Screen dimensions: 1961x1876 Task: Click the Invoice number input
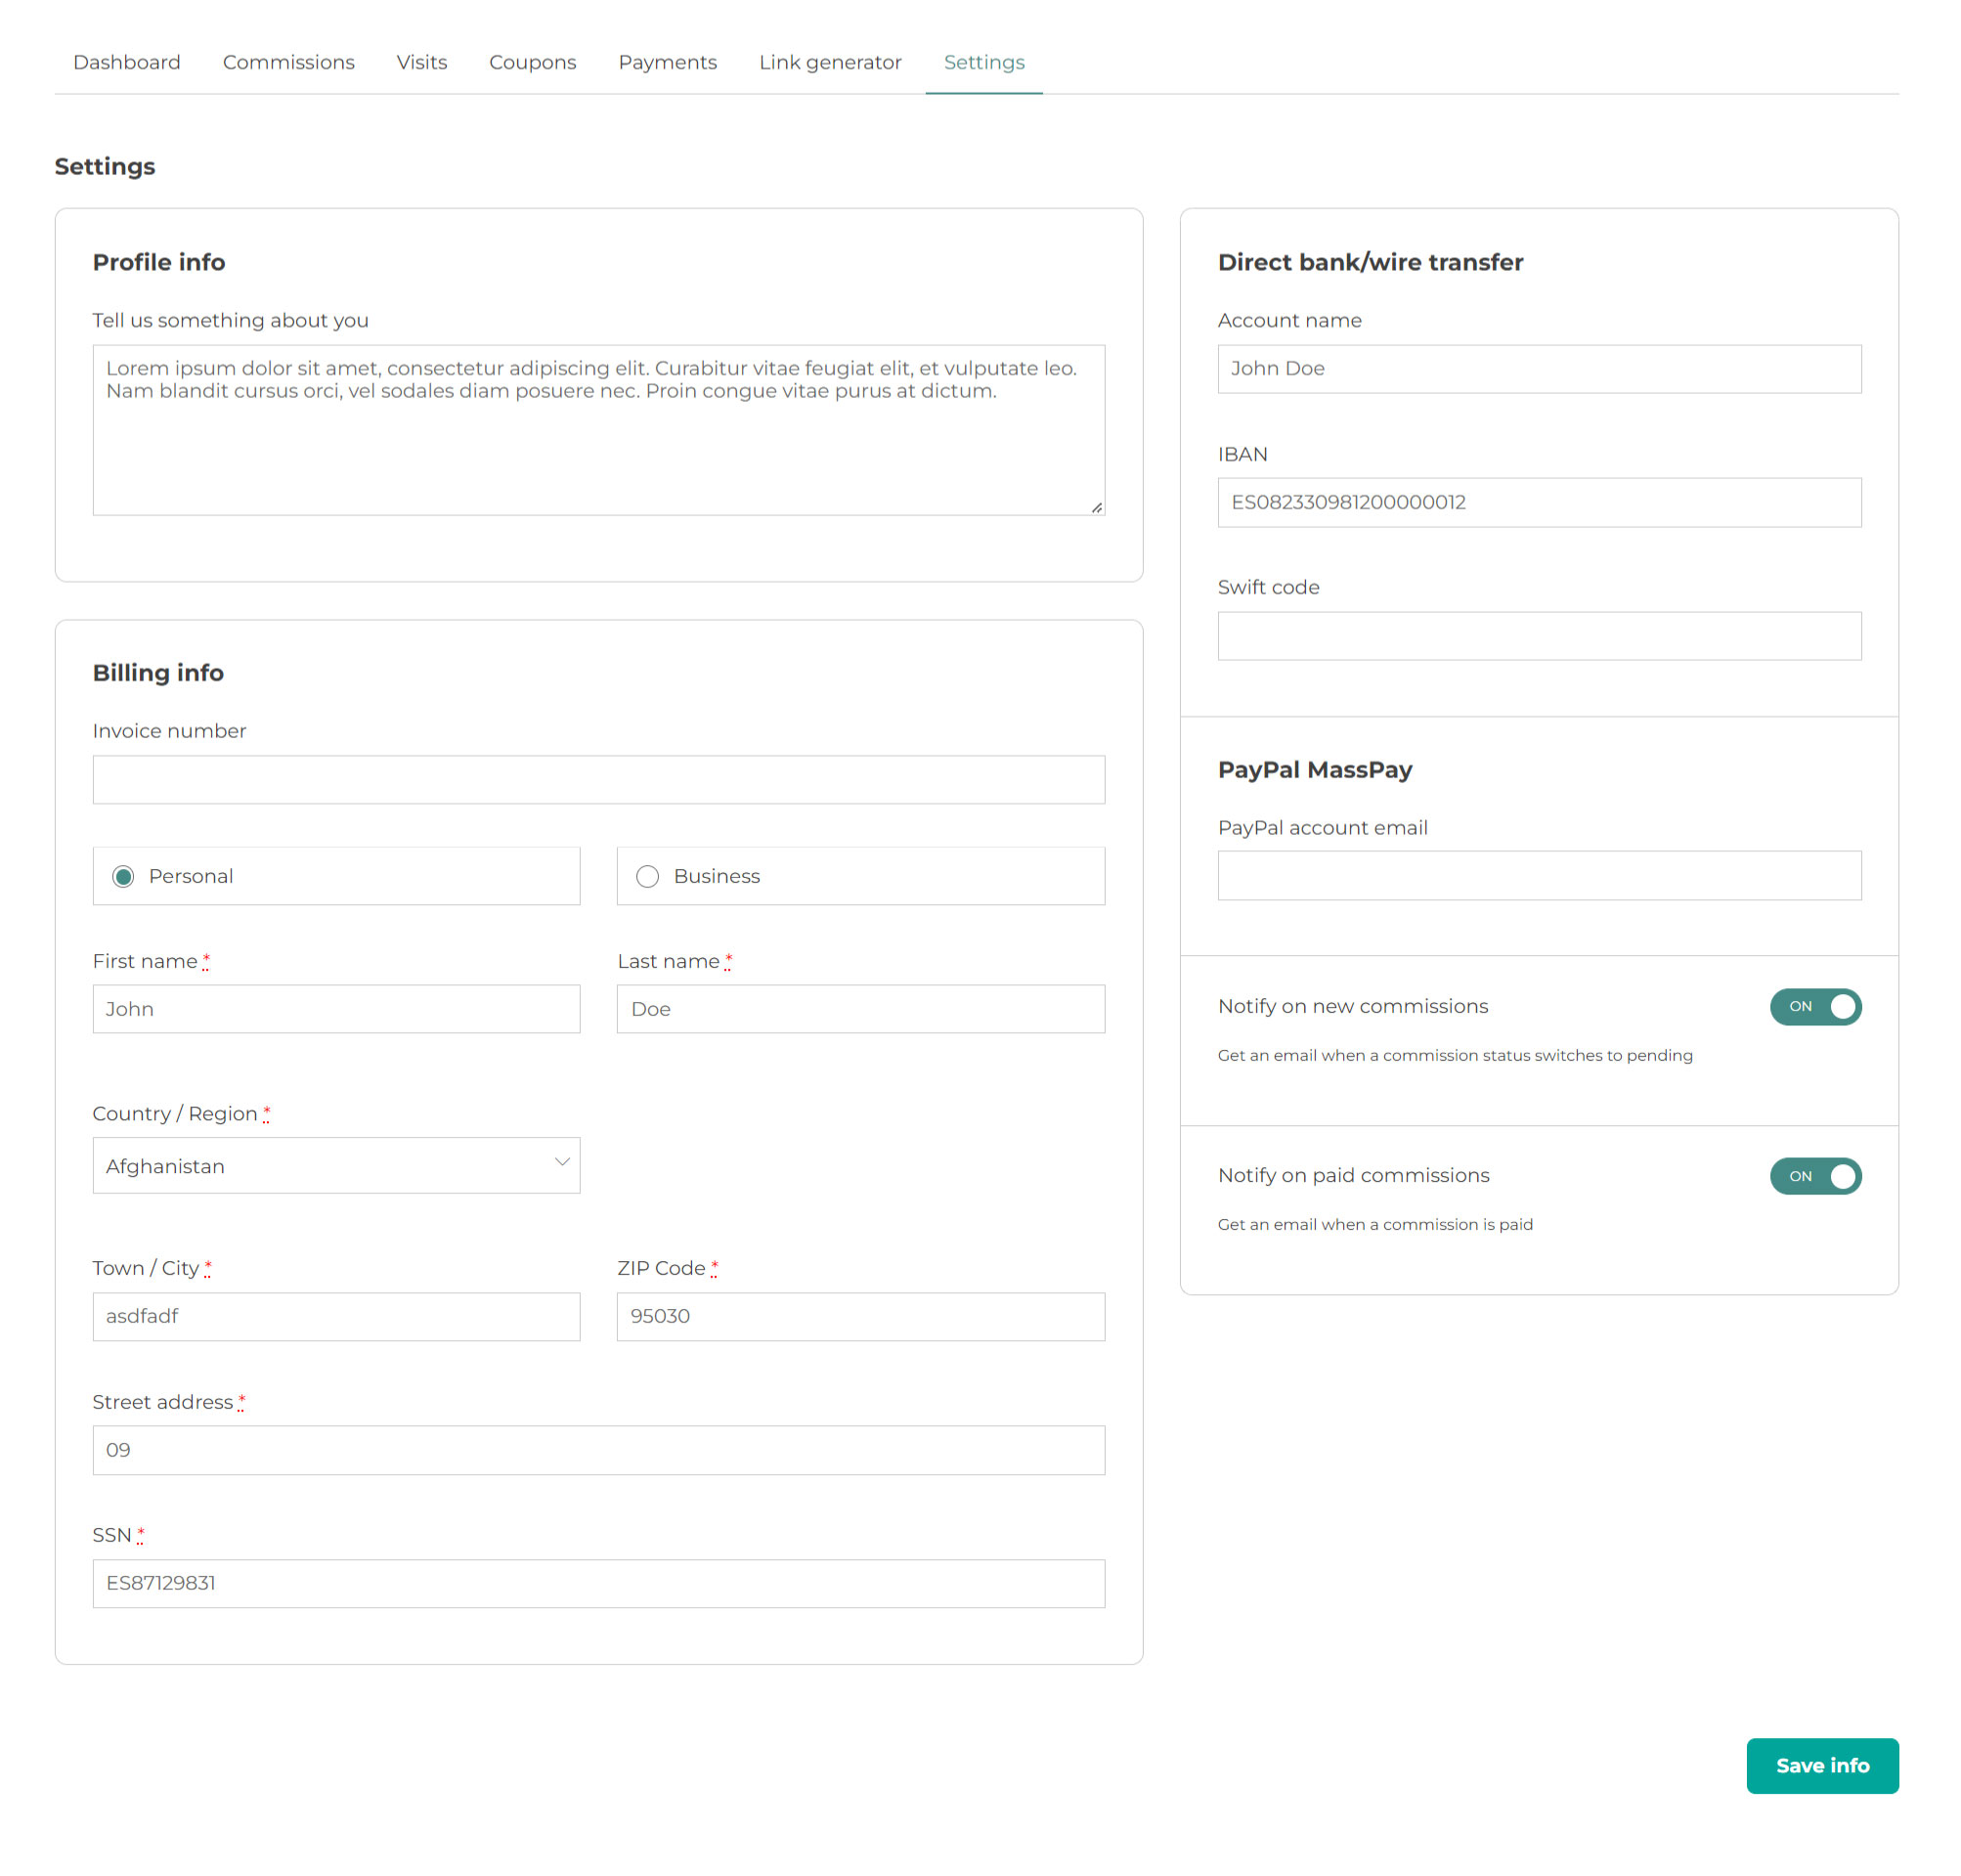click(598, 779)
